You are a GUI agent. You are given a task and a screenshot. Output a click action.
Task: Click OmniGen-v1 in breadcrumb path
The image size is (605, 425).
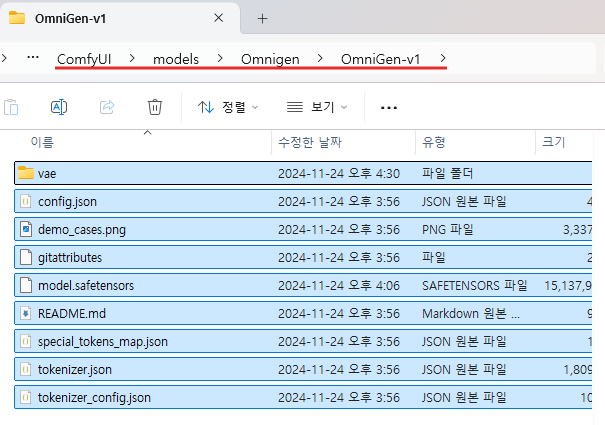click(380, 59)
